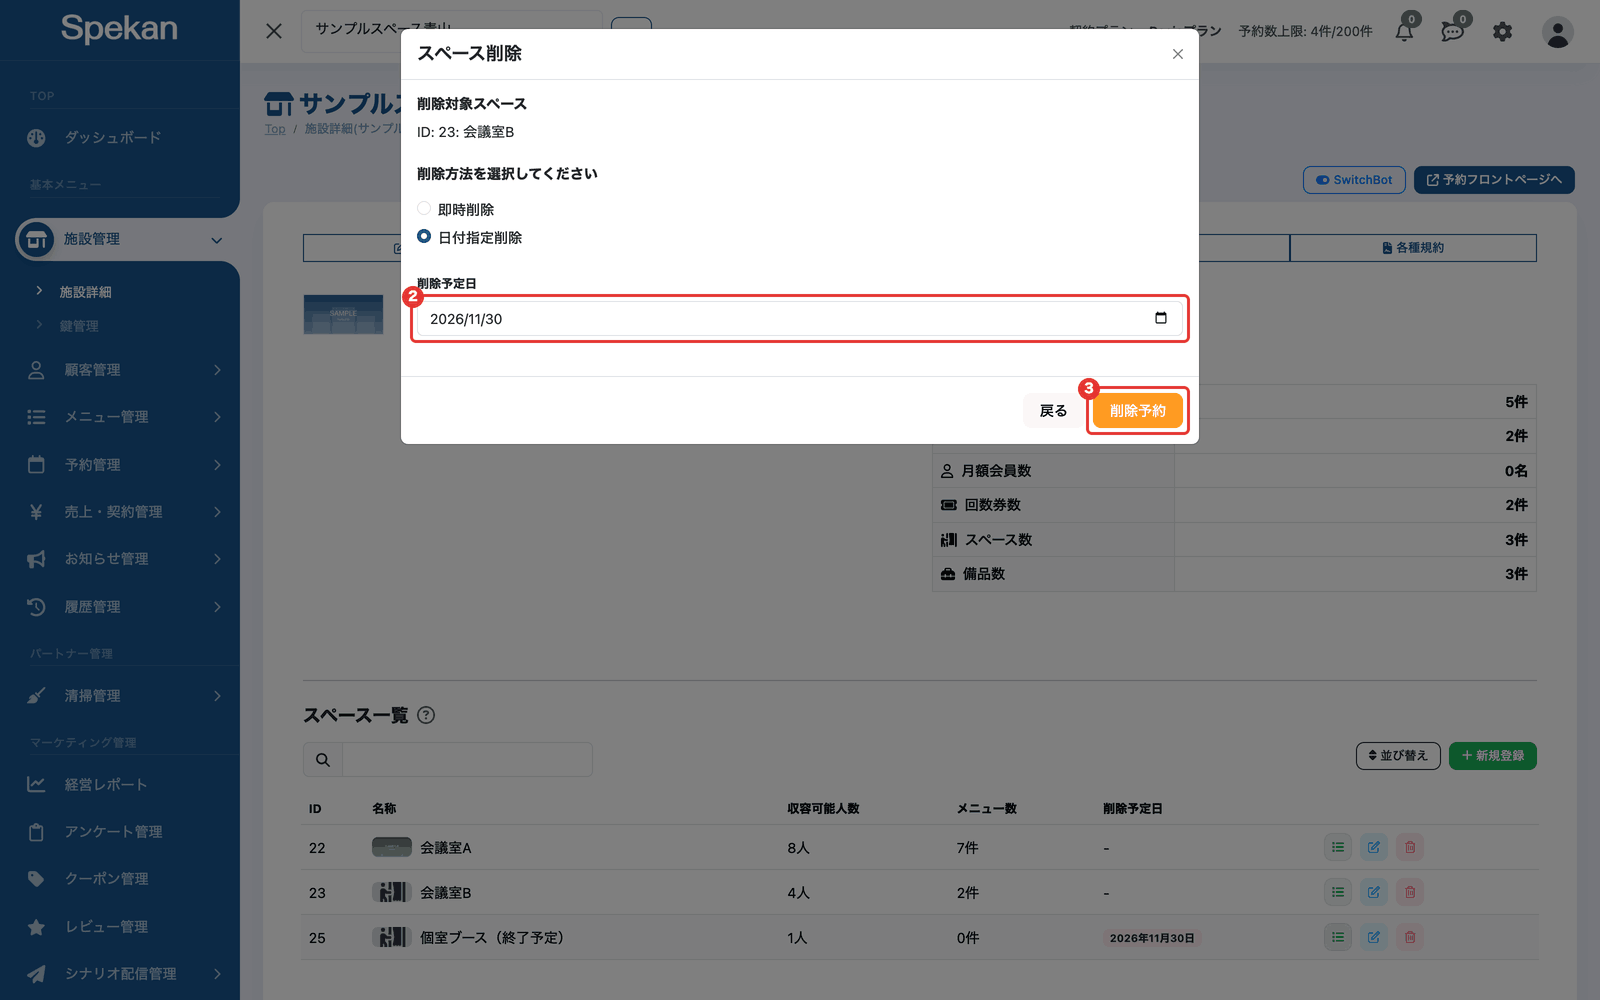Screen dimensions: 1600x1000
Task: Click the space list search field
Action: pos(467,760)
